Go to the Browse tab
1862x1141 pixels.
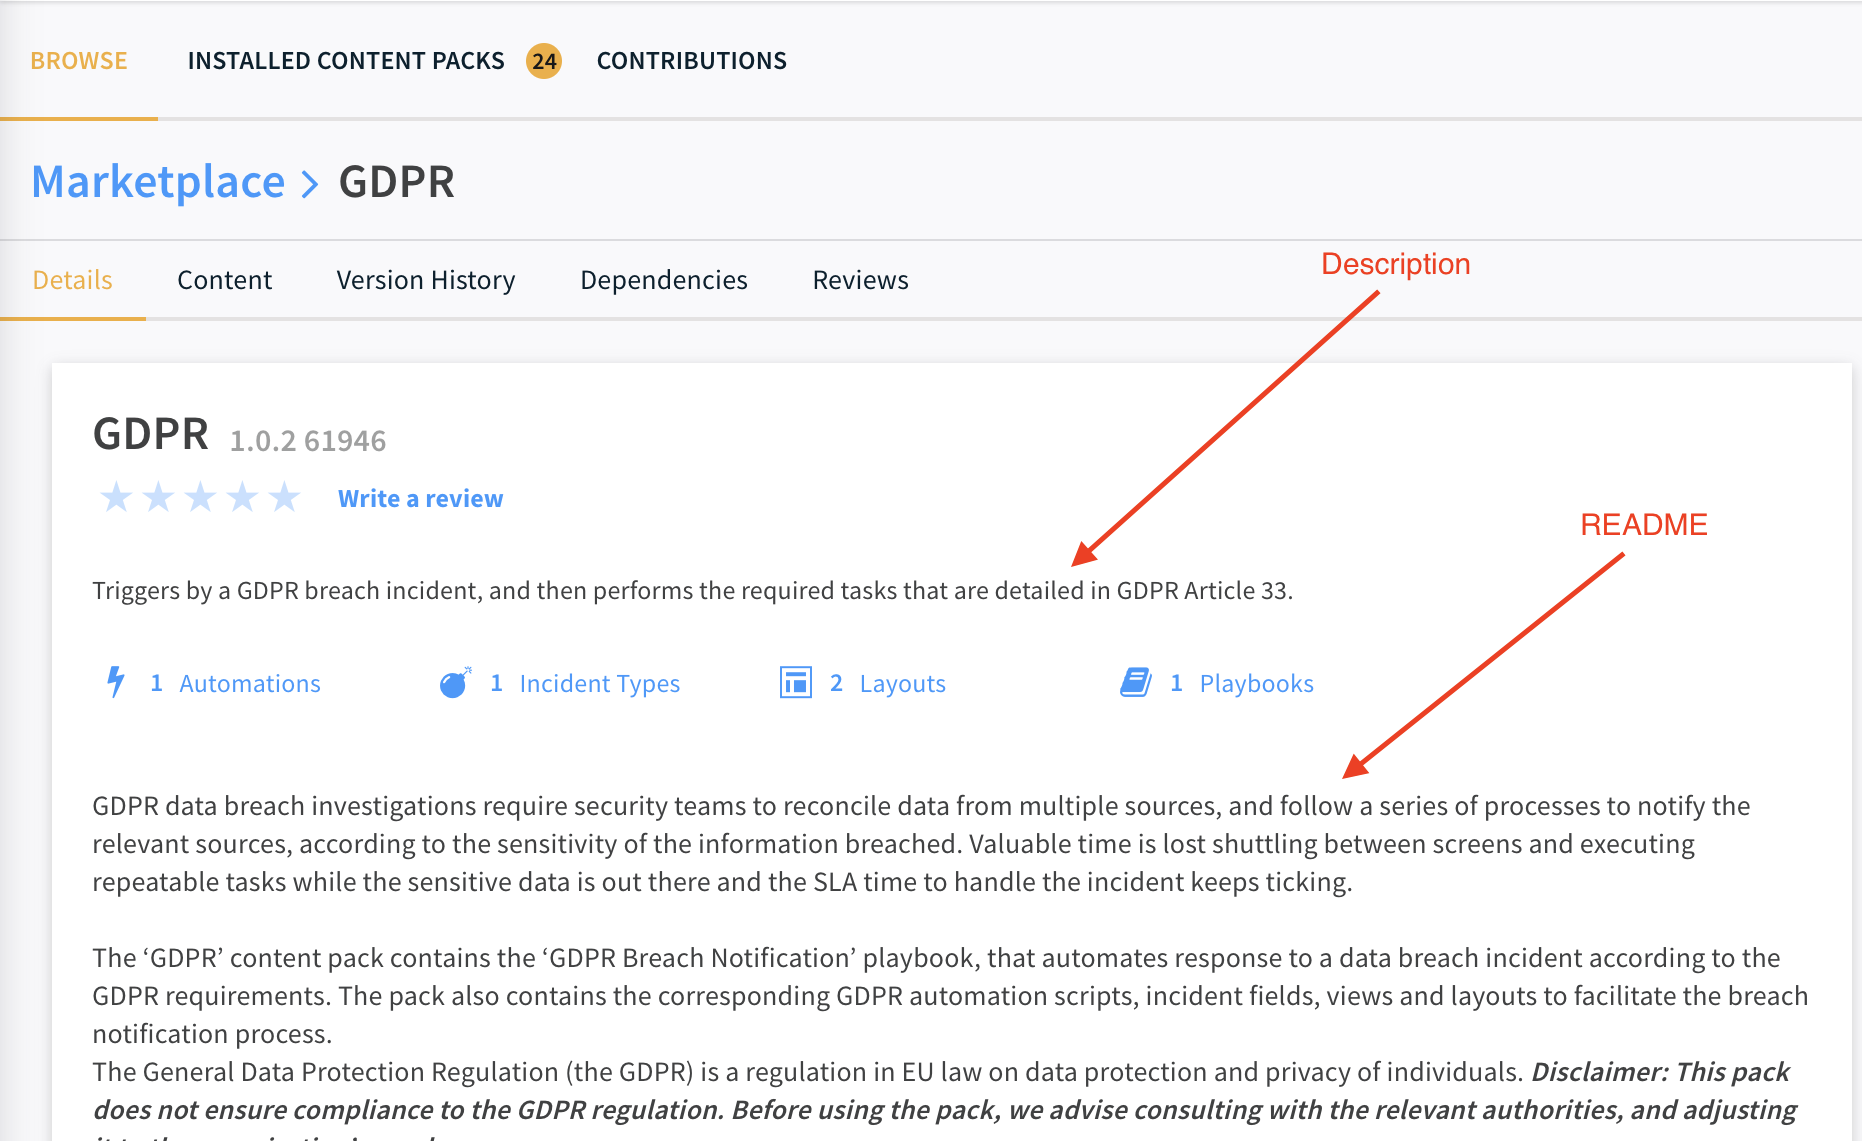click(x=79, y=61)
